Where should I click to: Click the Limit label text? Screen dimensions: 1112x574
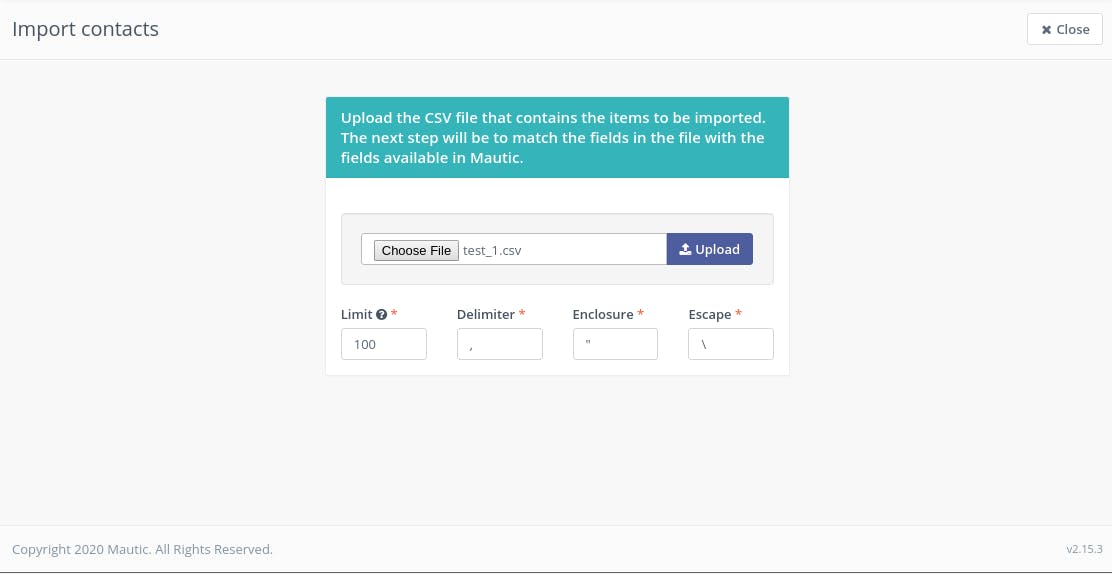pyautogui.click(x=357, y=314)
